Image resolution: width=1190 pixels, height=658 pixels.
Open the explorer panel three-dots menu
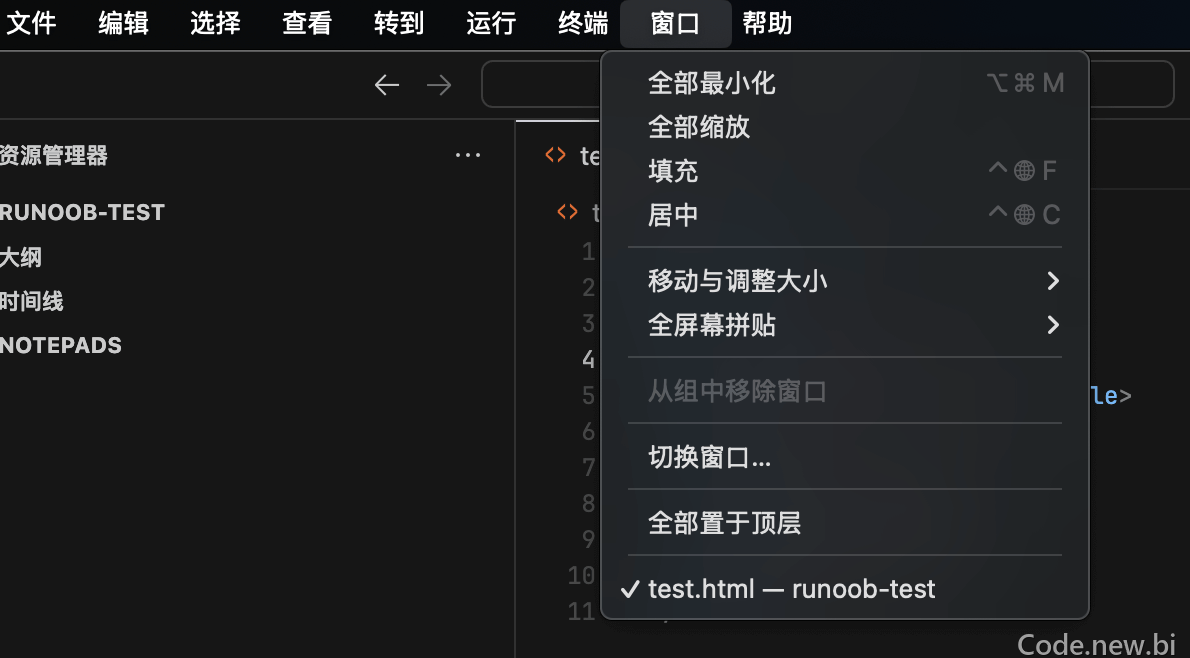(468, 156)
